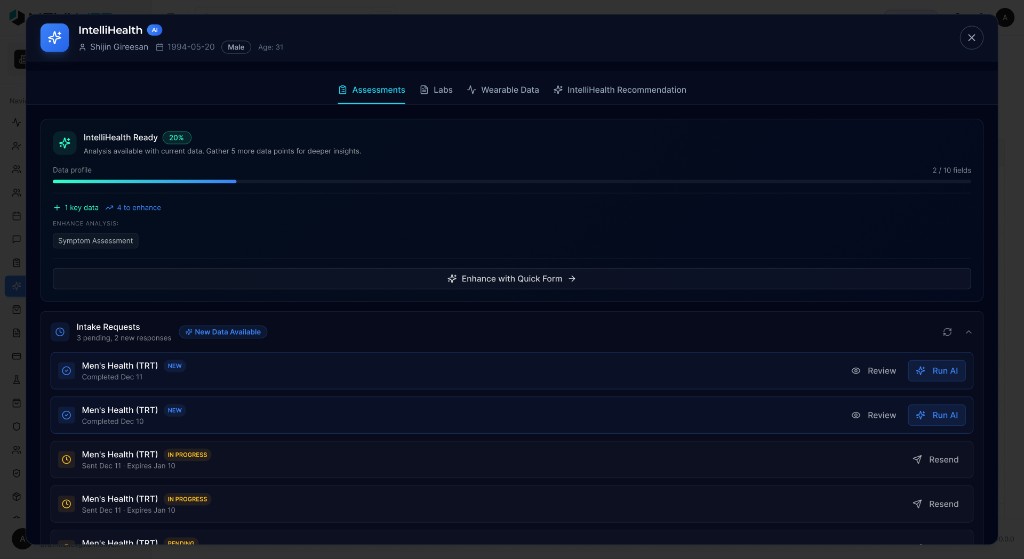Click 'Completed Dec 11' text
The width and height of the screenshot is (1024, 559).
click(x=112, y=377)
